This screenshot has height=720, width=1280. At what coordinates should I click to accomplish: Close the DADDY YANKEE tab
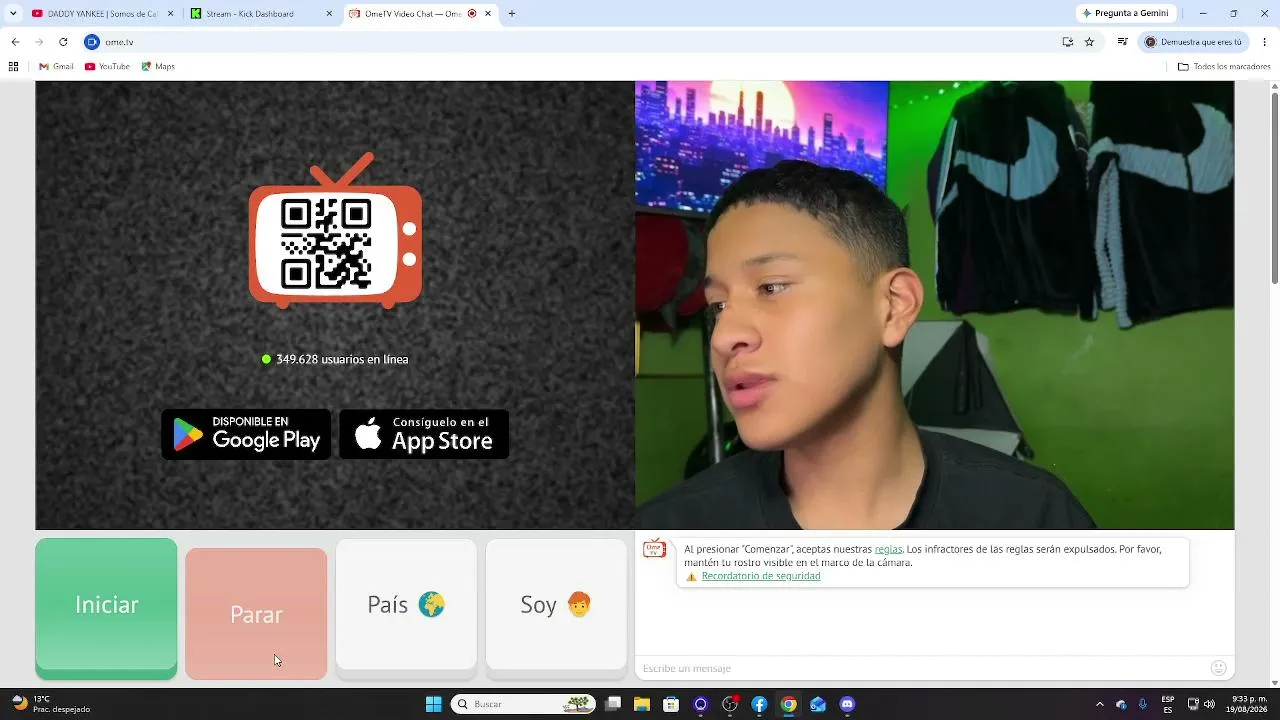(x=171, y=14)
